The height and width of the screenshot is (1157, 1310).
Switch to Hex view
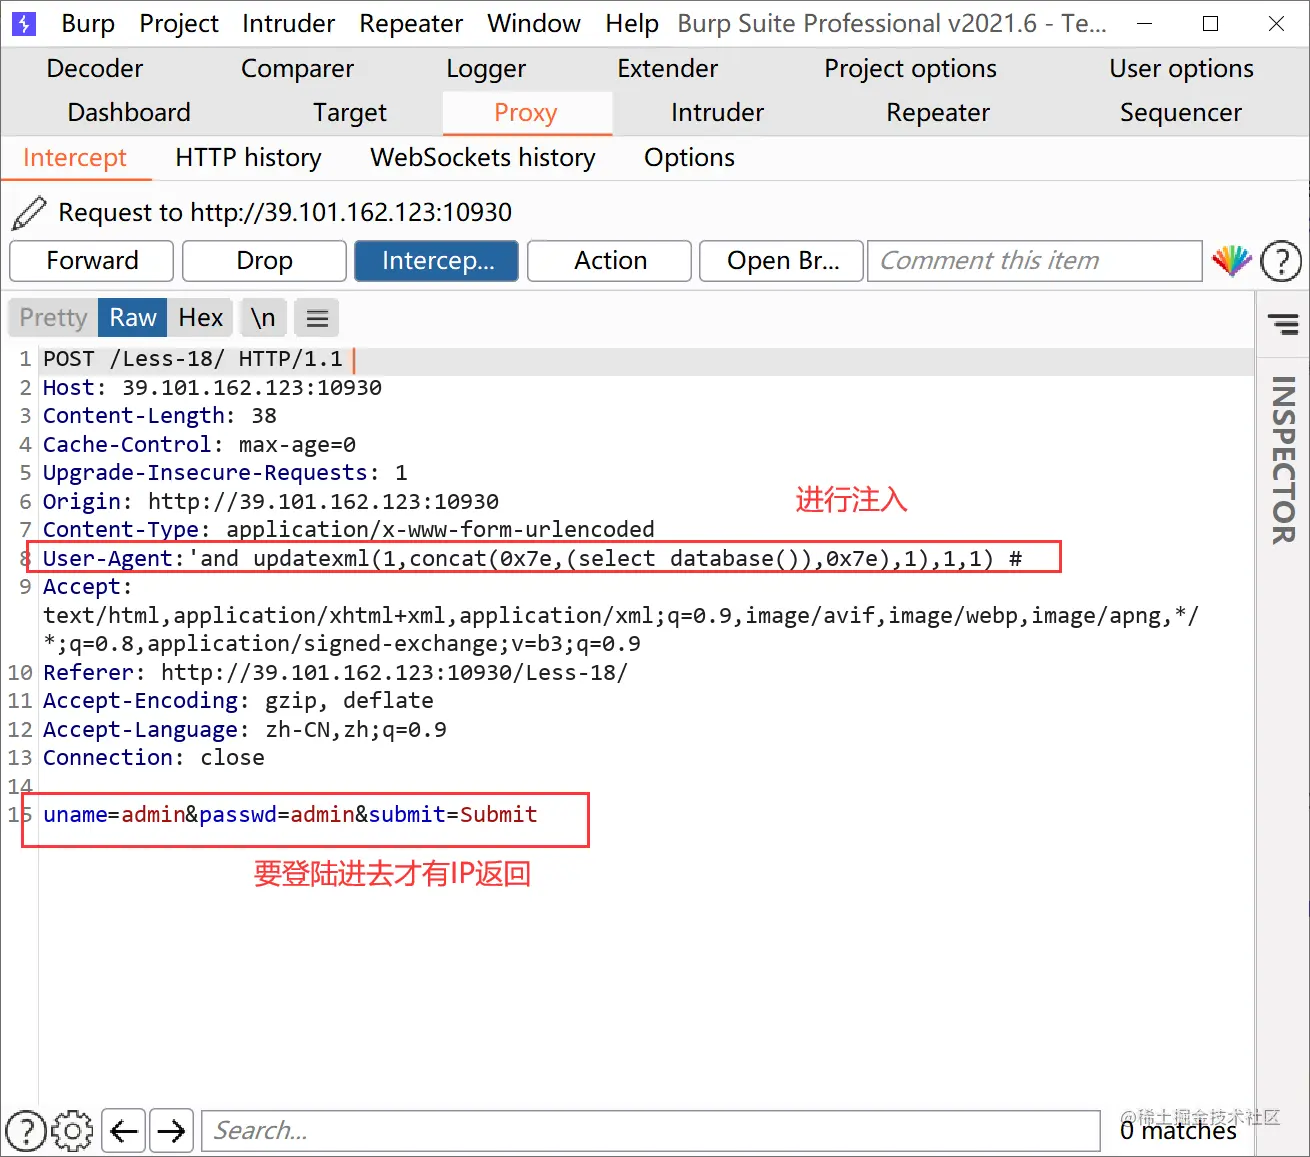point(200,318)
